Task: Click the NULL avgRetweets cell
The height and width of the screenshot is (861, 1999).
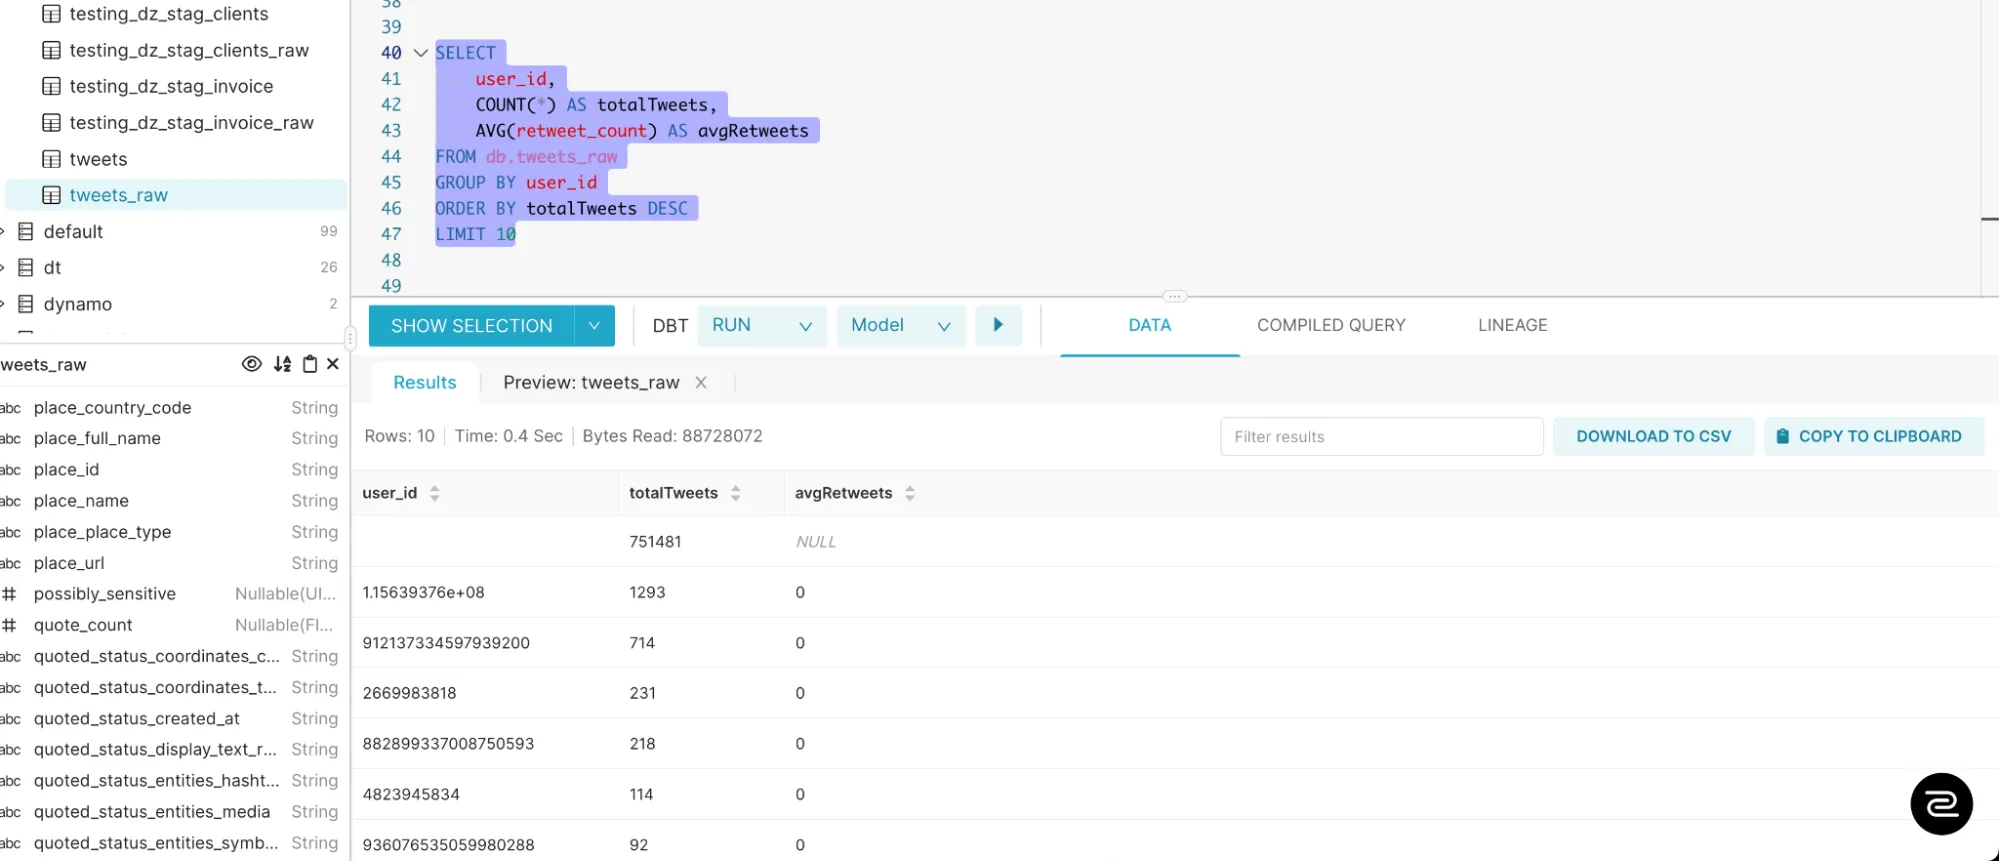Action: (815, 541)
